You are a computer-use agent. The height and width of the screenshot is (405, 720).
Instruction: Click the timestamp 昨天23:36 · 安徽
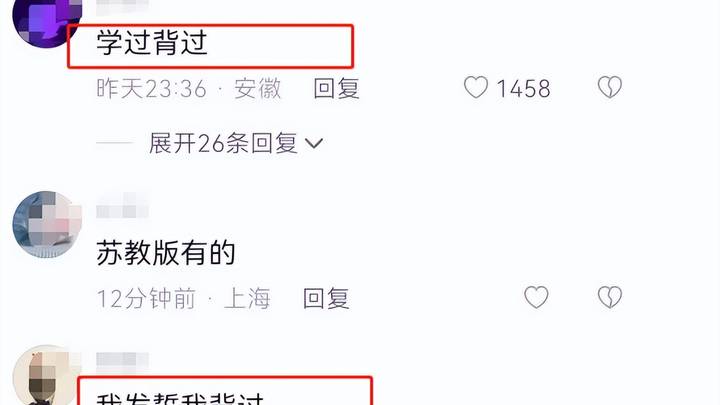click(189, 88)
